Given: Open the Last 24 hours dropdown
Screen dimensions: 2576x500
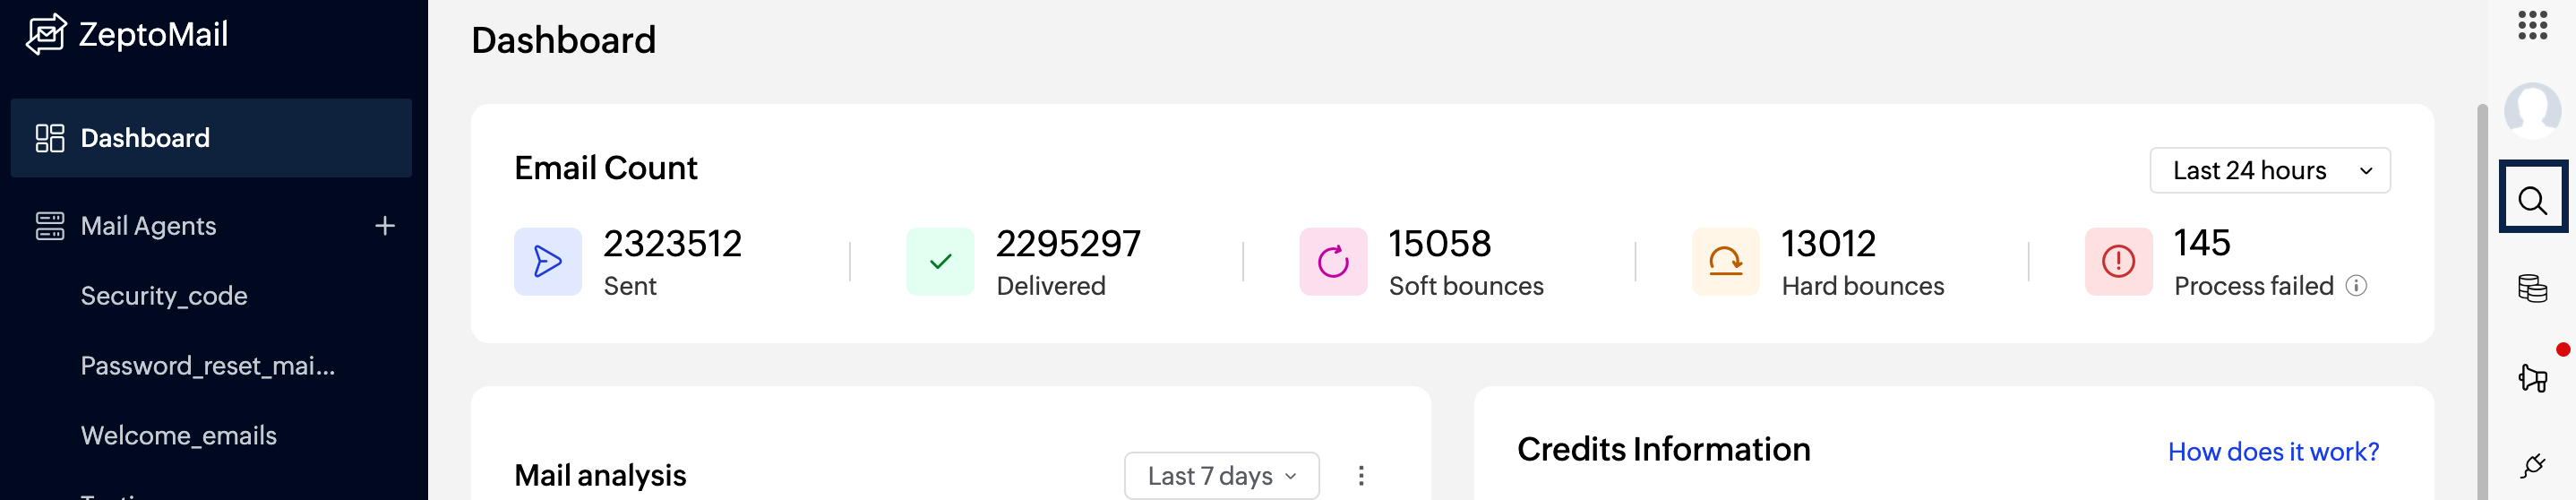Looking at the screenshot, I should 2269,171.
